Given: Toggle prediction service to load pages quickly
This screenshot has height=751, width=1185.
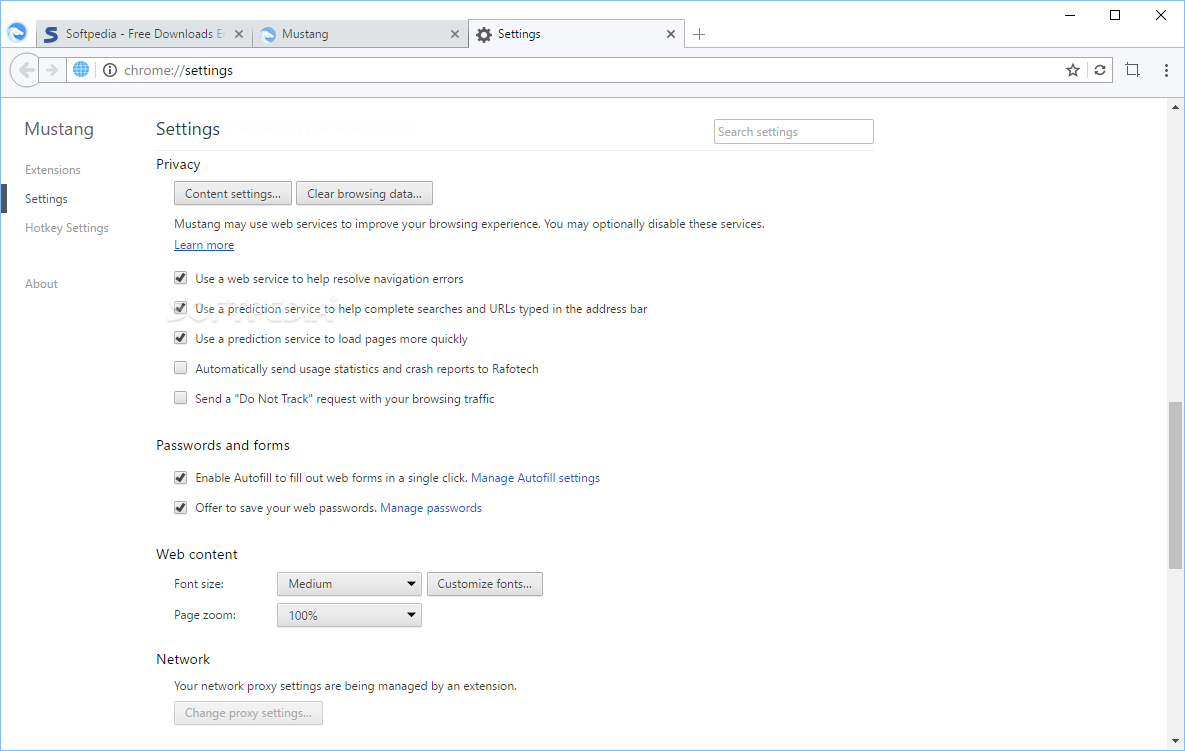Looking at the screenshot, I should click(180, 338).
